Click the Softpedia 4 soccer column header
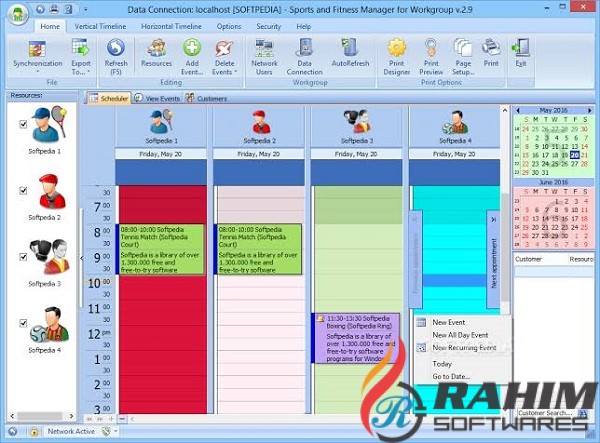The height and width of the screenshot is (443, 600). [x=455, y=126]
